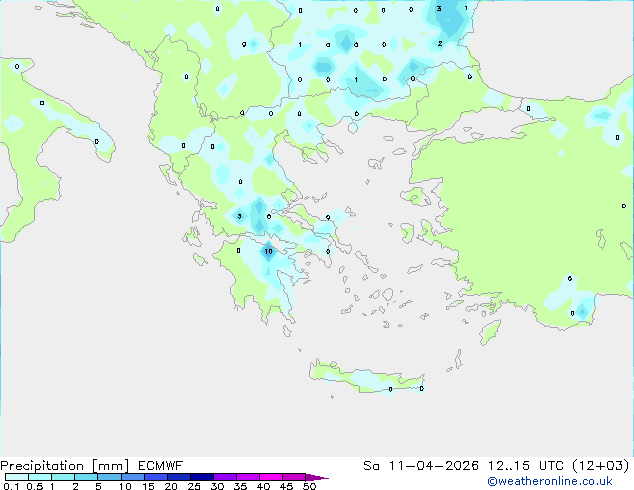Click the '2' precipitation value on the map
634x490 pixels.
click(440, 44)
